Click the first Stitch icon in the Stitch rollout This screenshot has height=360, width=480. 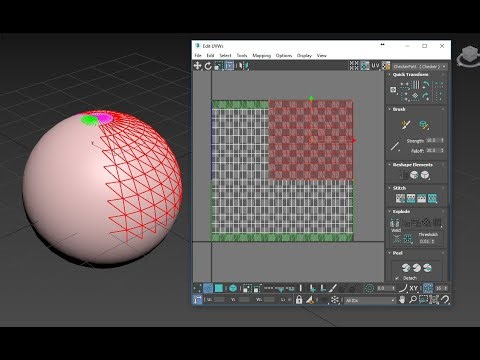[x=400, y=199]
